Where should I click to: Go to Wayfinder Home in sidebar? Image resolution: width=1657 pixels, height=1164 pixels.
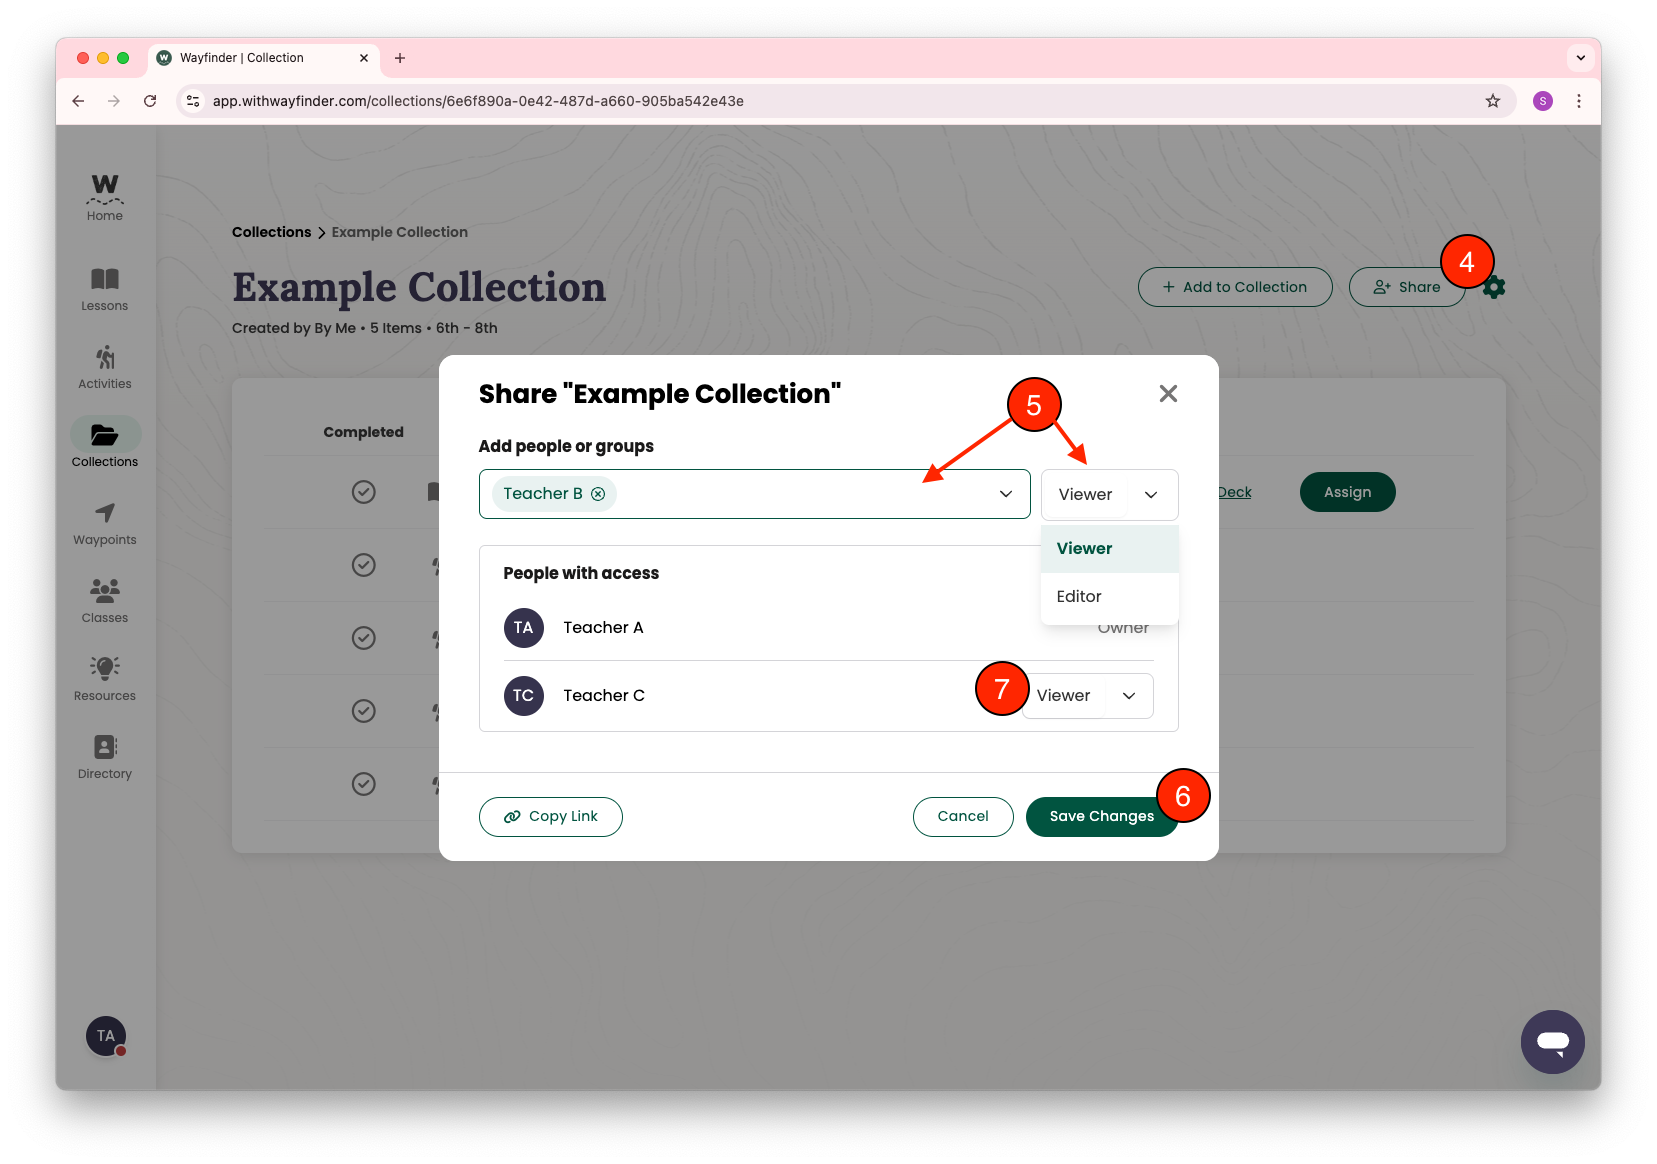105,198
